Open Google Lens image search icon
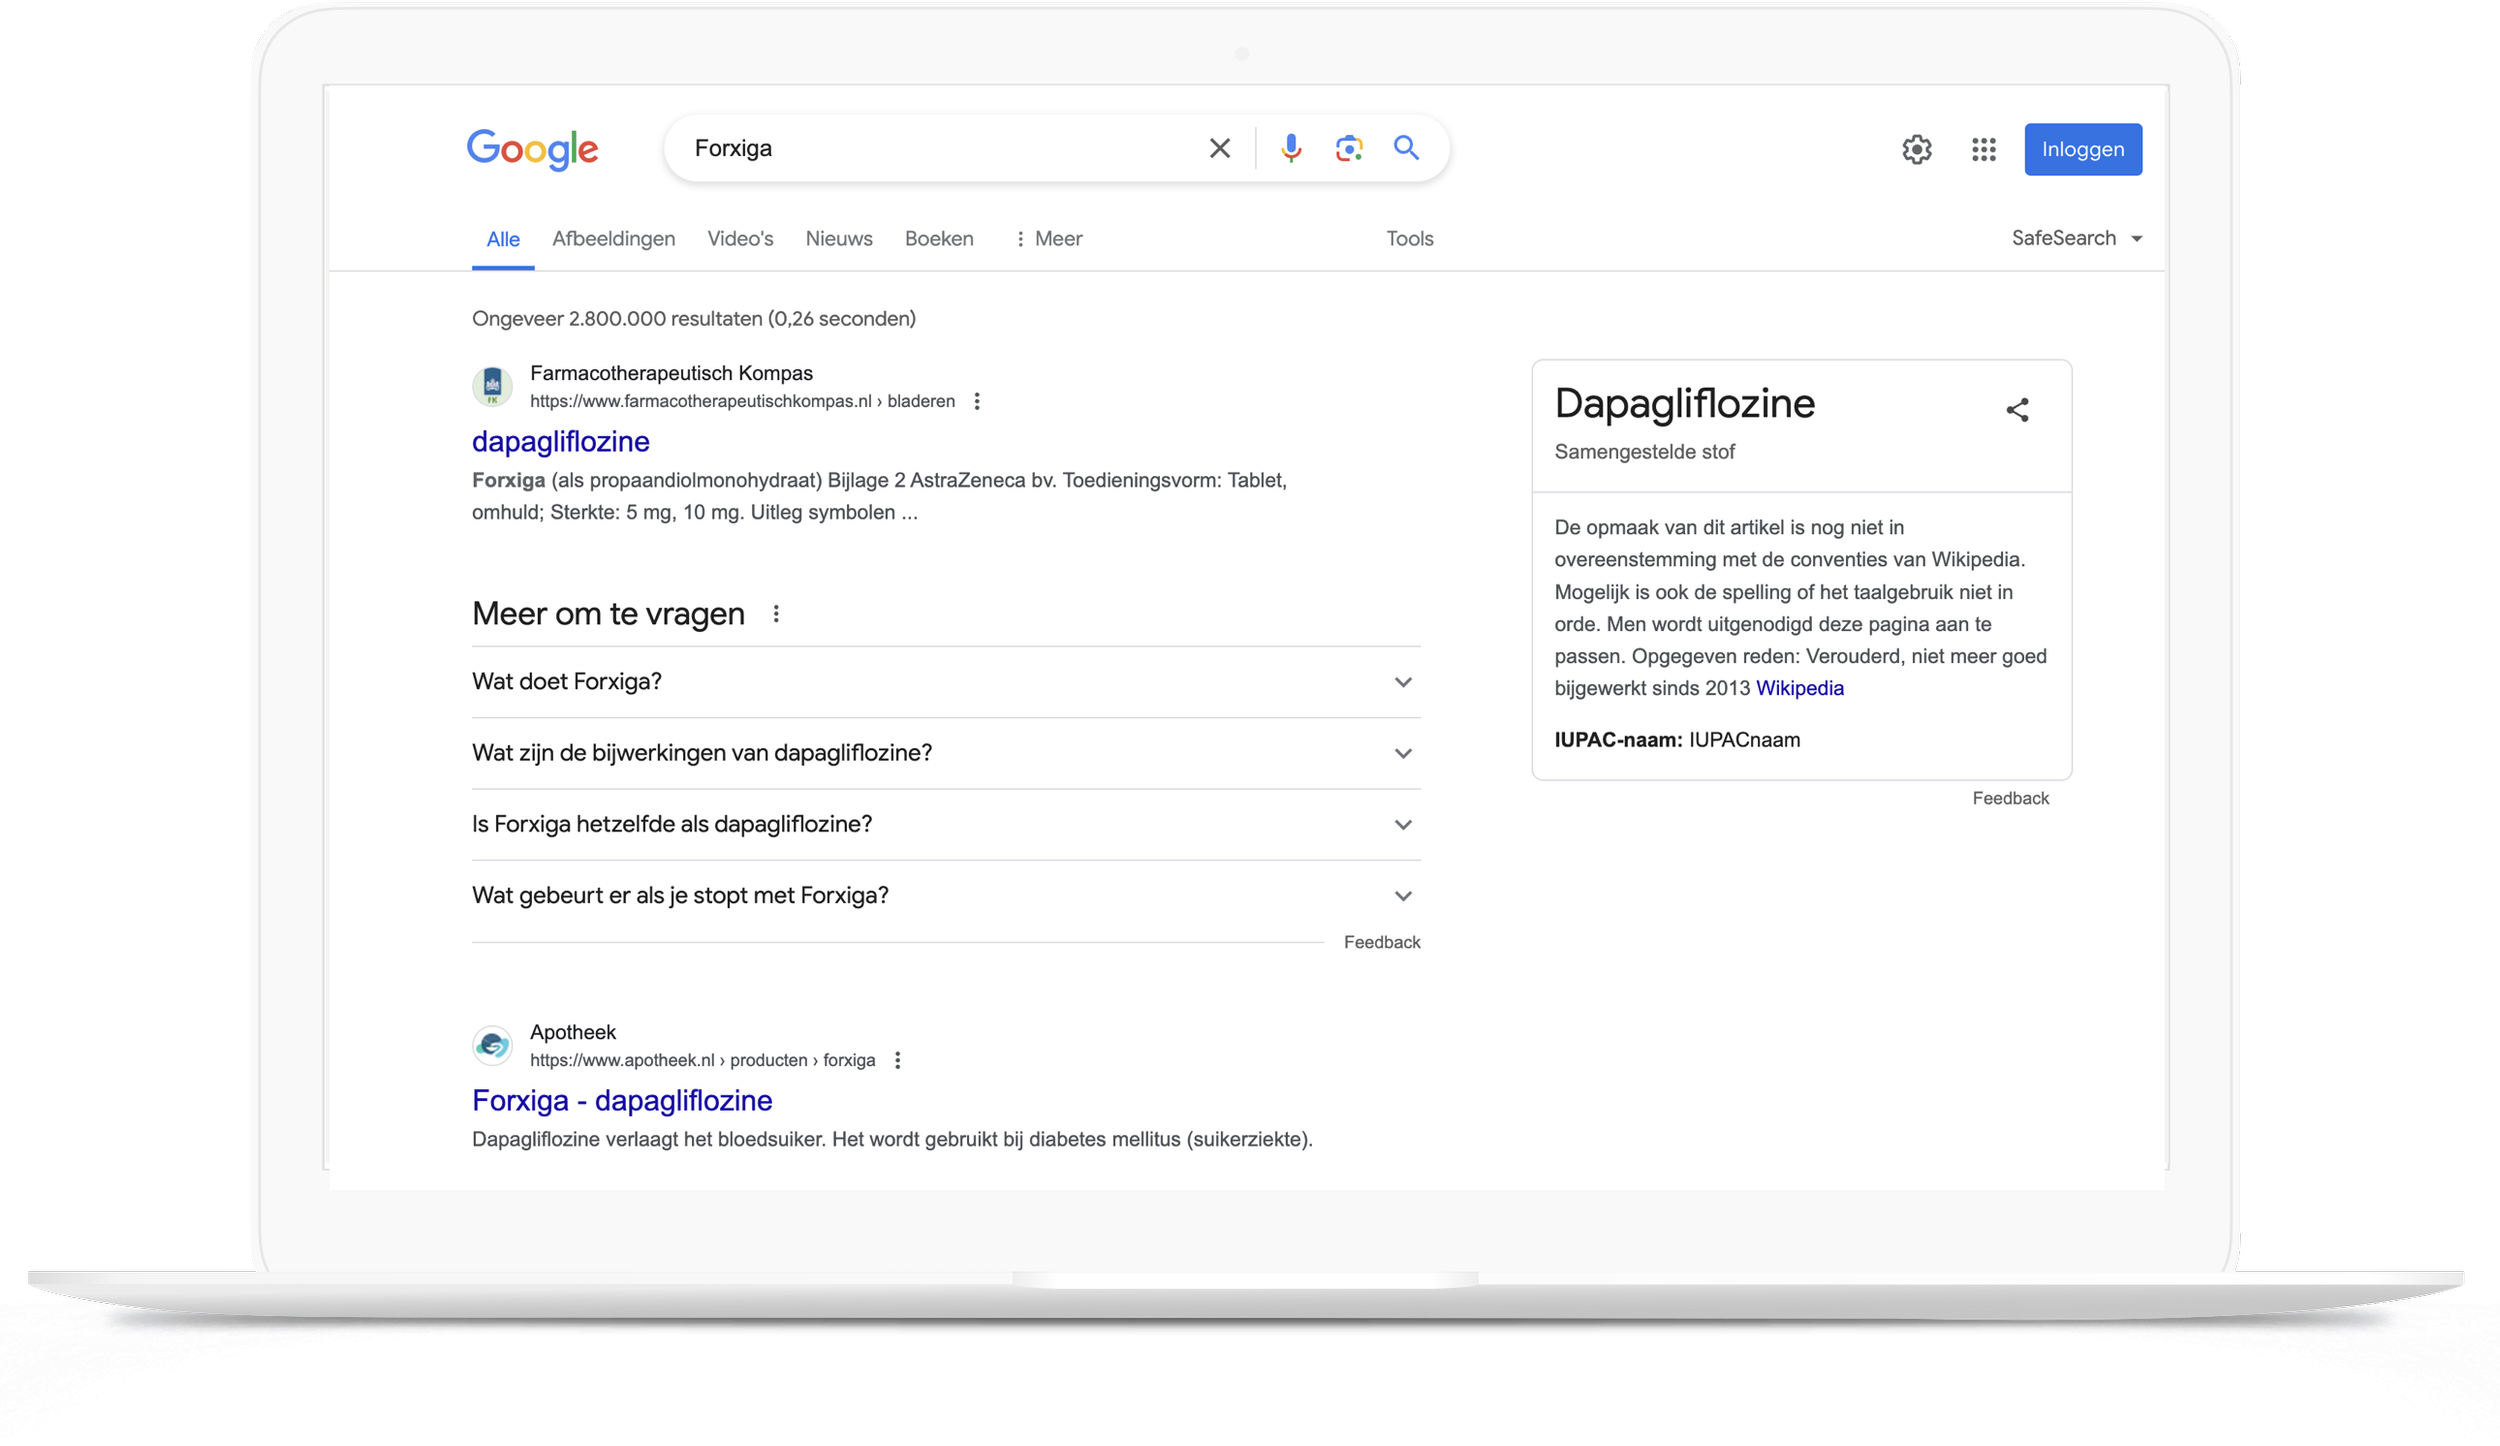 [x=1349, y=149]
